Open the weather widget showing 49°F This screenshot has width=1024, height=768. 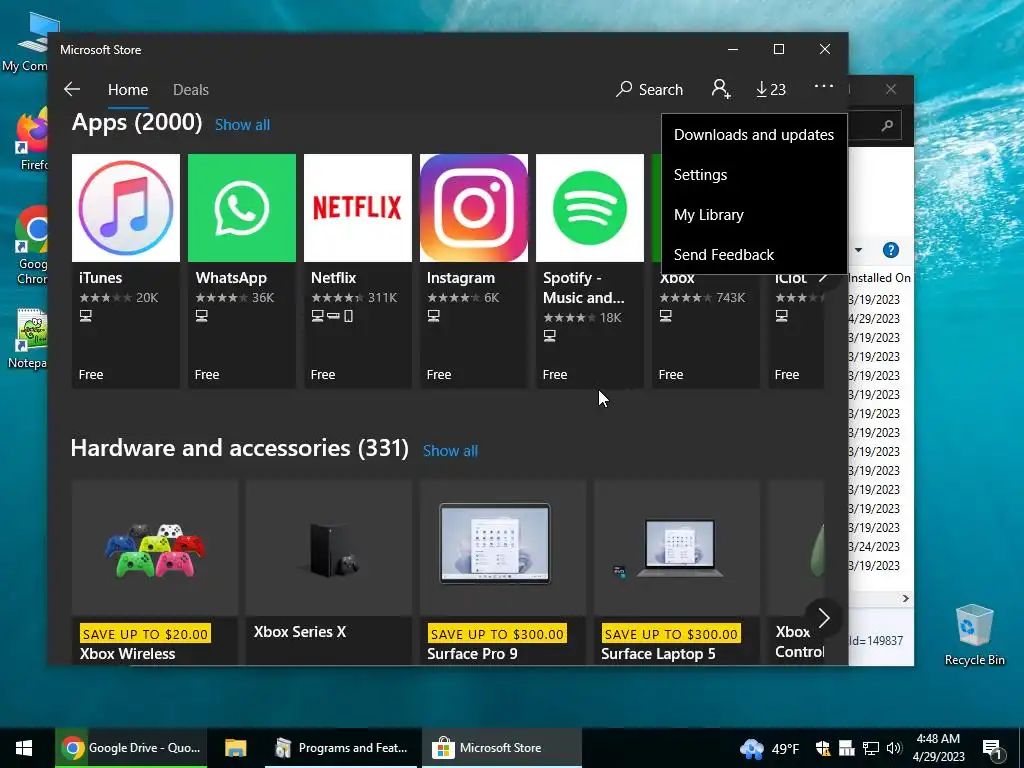pos(769,748)
